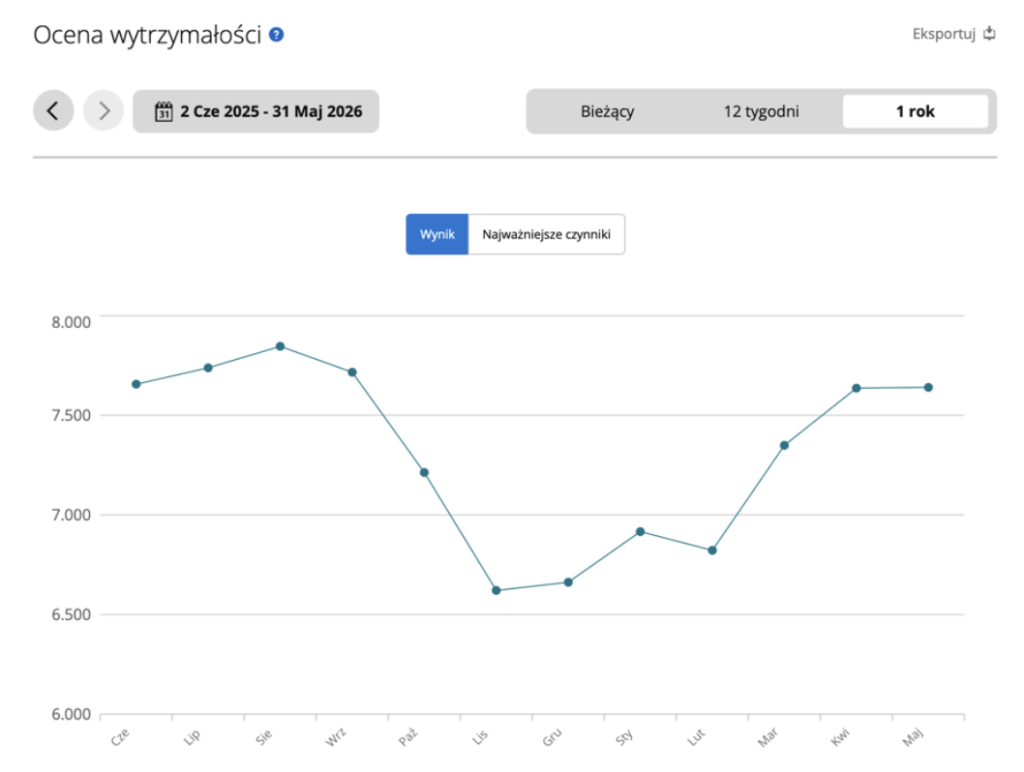The height and width of the screenshot is (772, 1024).
Task: Click the Lis lowest data point
Action: [496, 590]
